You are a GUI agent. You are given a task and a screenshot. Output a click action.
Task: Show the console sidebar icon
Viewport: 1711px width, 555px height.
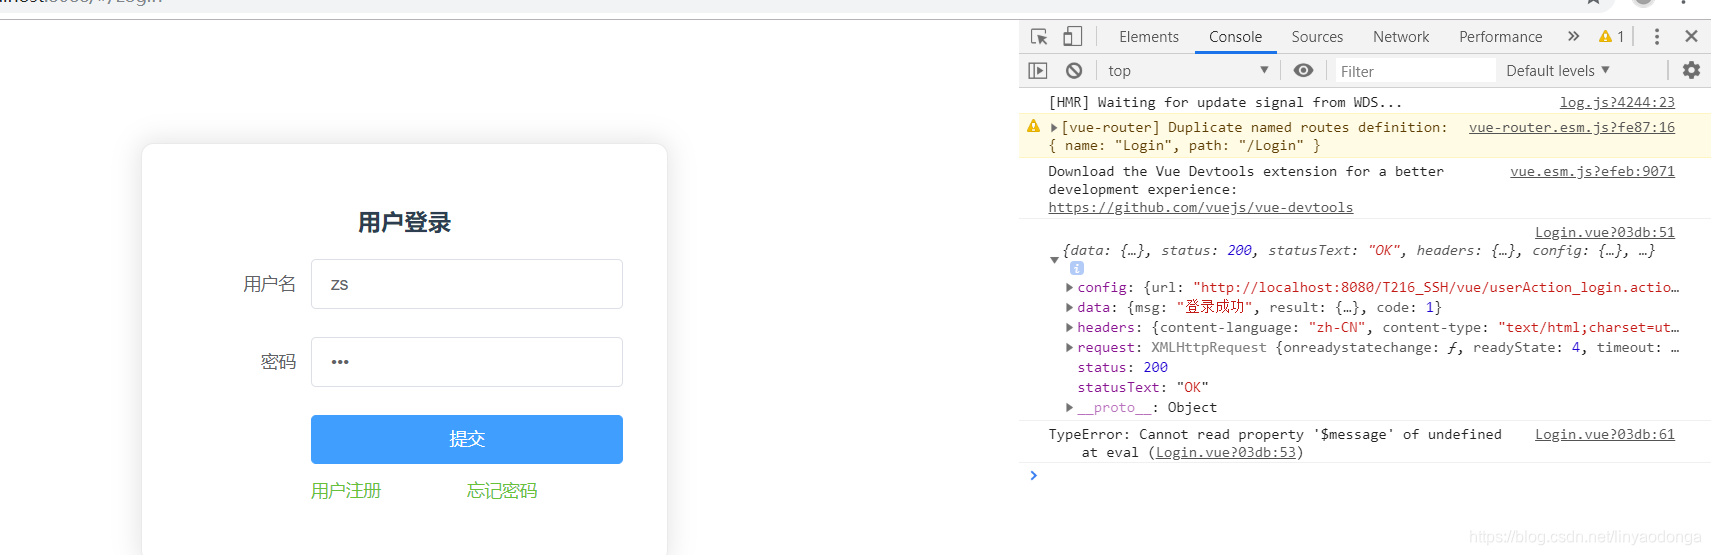tap(1038, 71)
